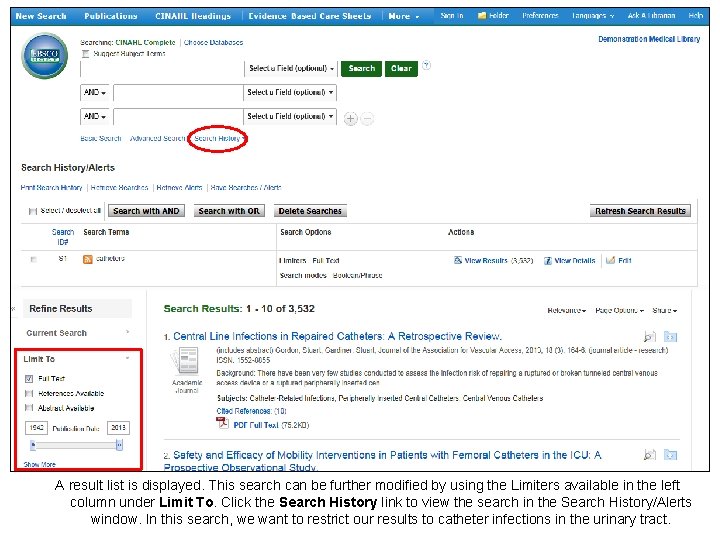
Task: Uncheck the Full Text limiter
Action: pyautogui.click(x=29, y=379)
